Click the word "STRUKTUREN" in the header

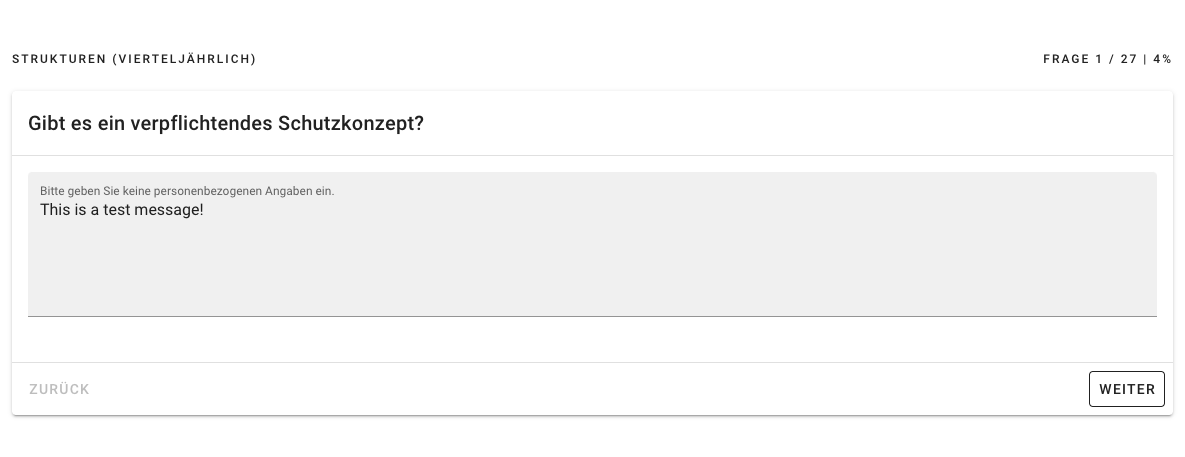click(x=58, y=59)
